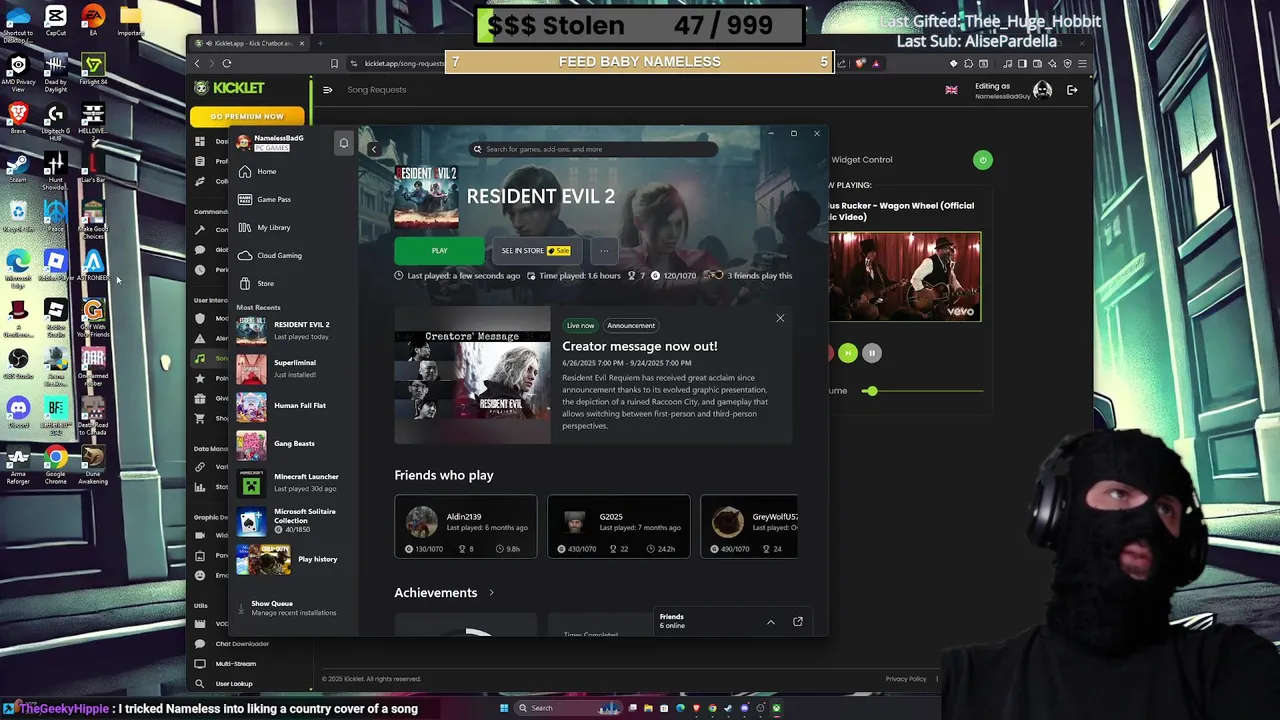Open the Google Chrome desktop shortcut
Screen dimensions: 1280x720
point(56,466)
